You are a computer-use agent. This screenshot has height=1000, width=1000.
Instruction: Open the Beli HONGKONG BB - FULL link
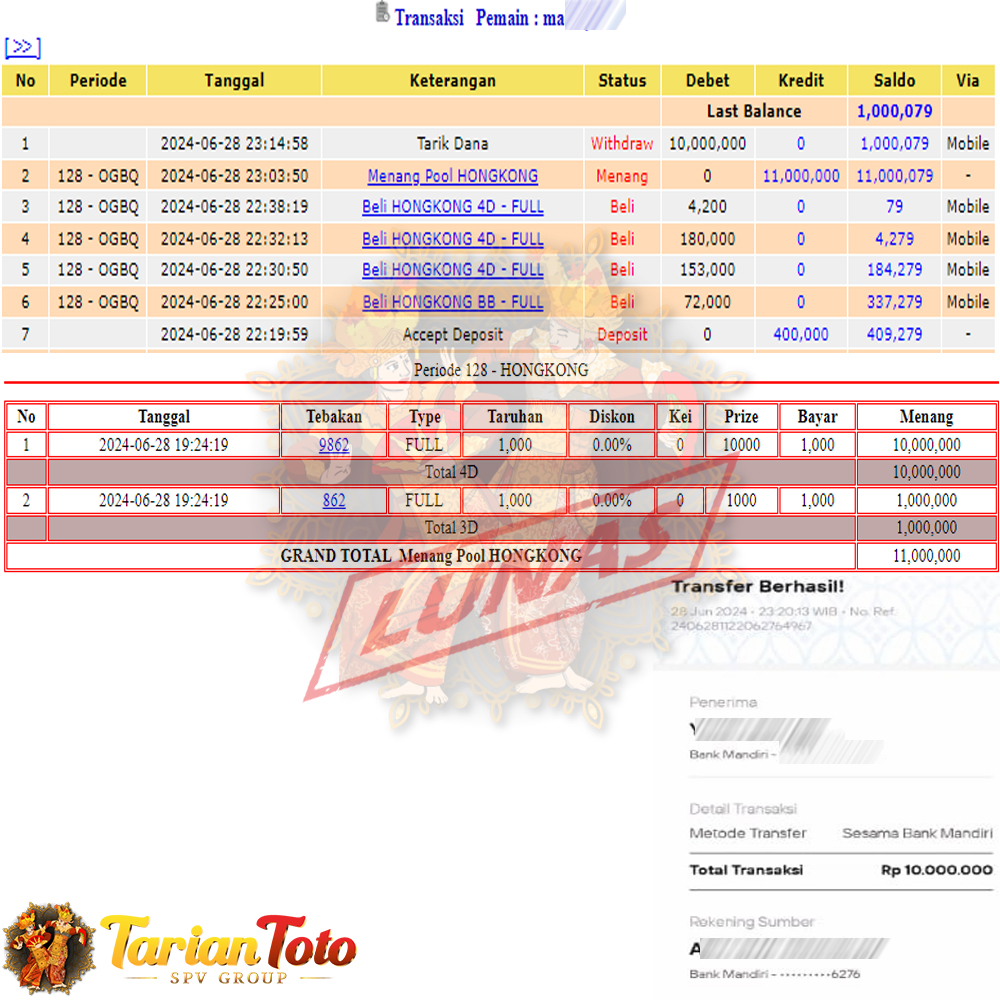pos(452,302)
